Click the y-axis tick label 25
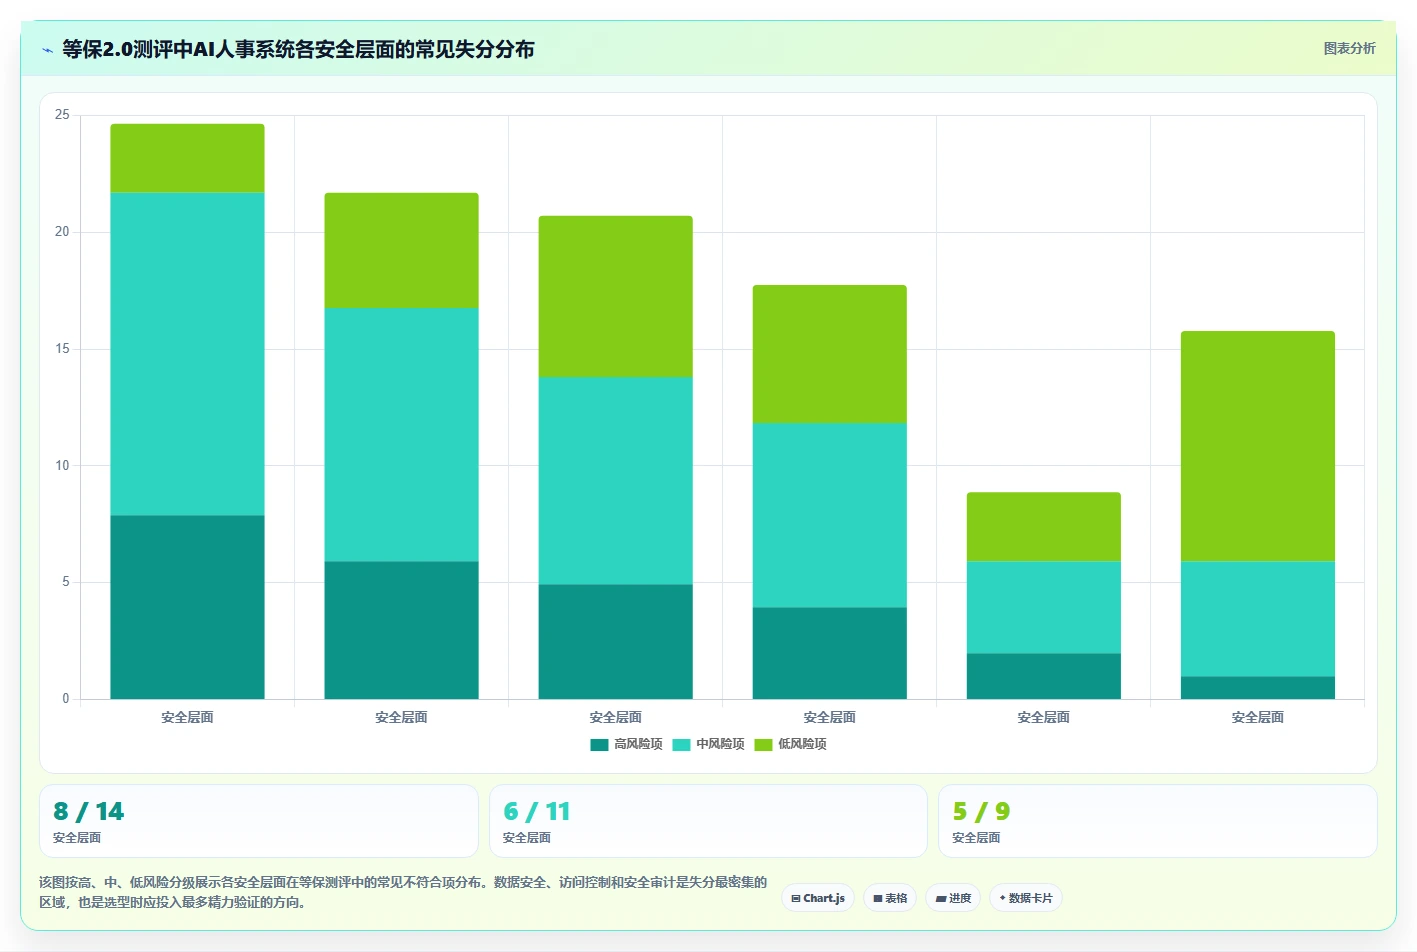Screen dimensions: 1417x952 tap(62, 115)
